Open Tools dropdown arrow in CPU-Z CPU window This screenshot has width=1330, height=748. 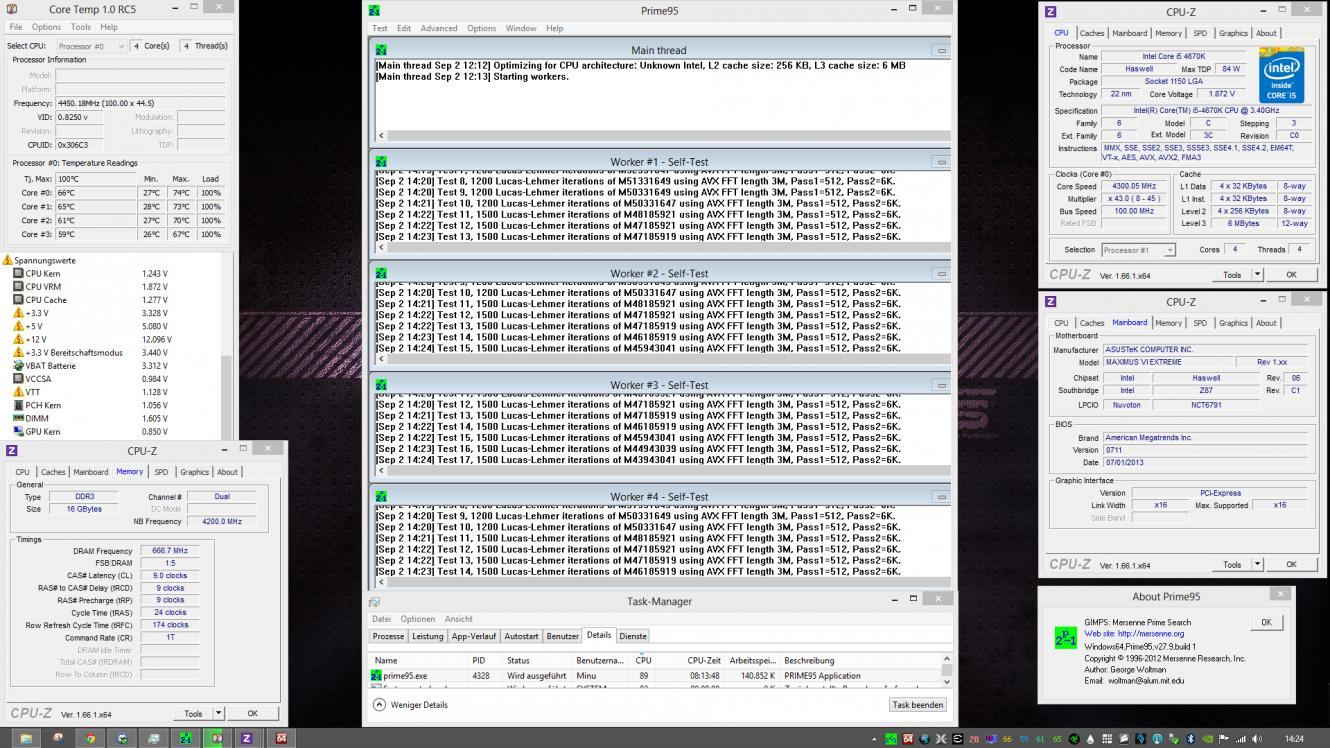tap(1258, 275)
